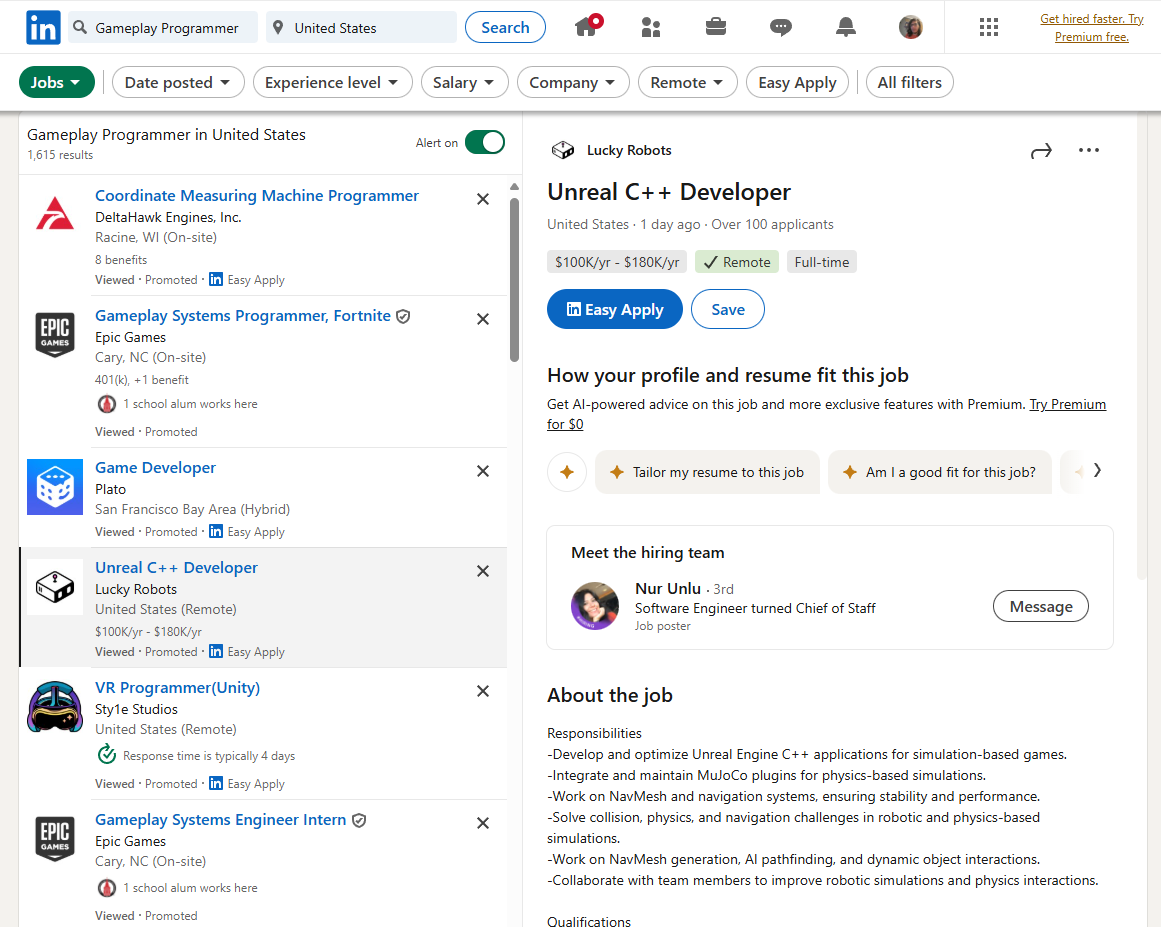1161x927 pixels.
Task: Expand the Company filter
Action: (x=572, y=82)
